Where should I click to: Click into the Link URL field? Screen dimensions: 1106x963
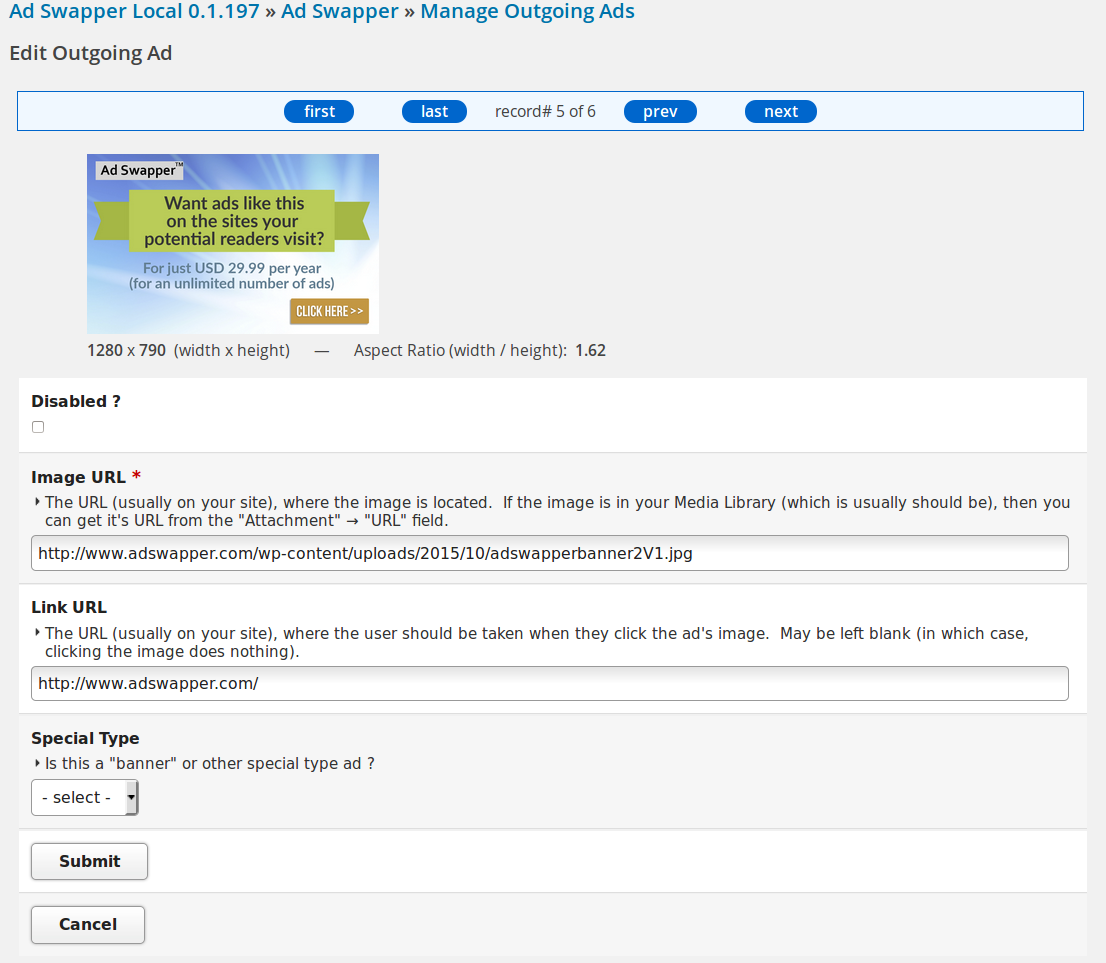(549, 684)
